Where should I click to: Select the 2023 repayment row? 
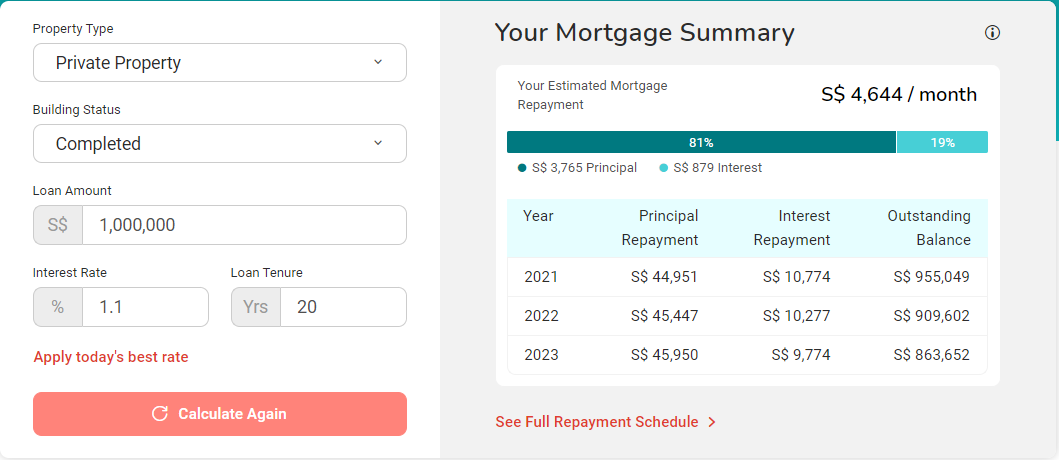[747, 355]
